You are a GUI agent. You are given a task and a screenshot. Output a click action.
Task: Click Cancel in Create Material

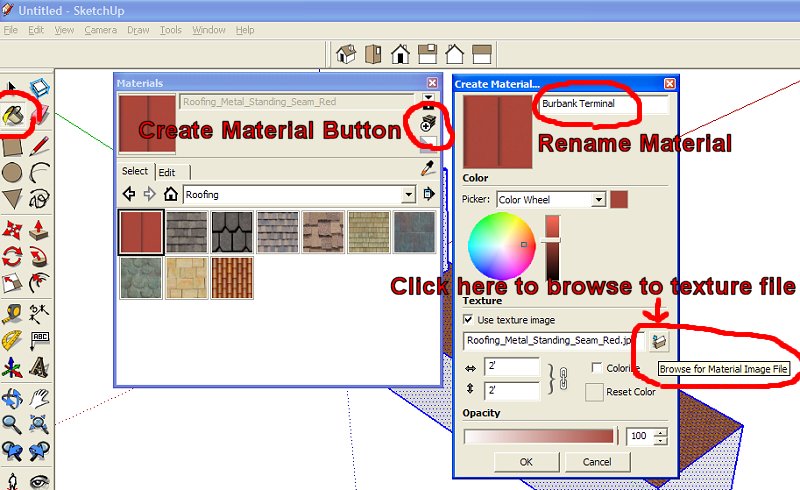click(x=597, y=462)
